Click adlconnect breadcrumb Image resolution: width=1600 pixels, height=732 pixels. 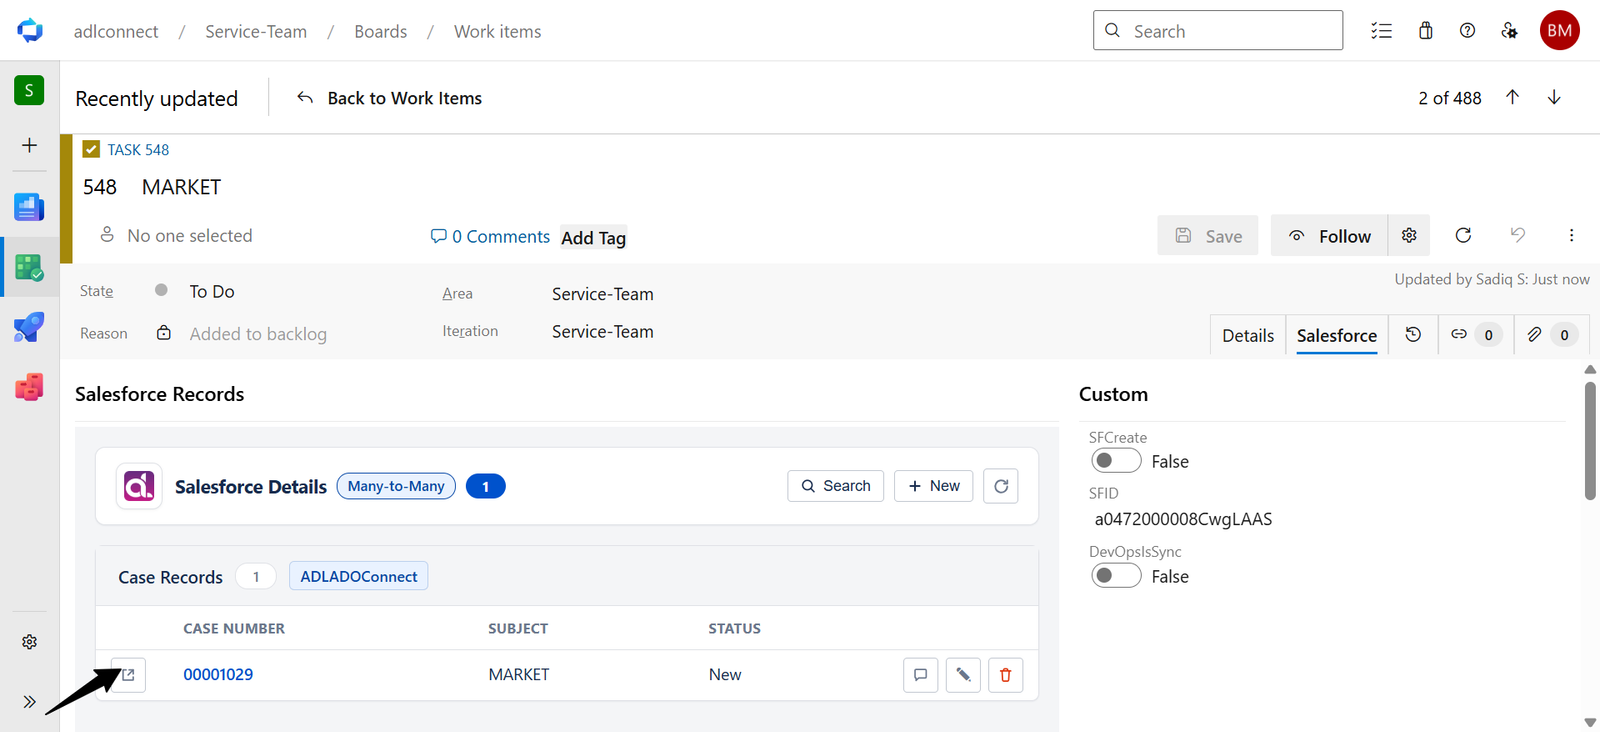pos(116,31)
